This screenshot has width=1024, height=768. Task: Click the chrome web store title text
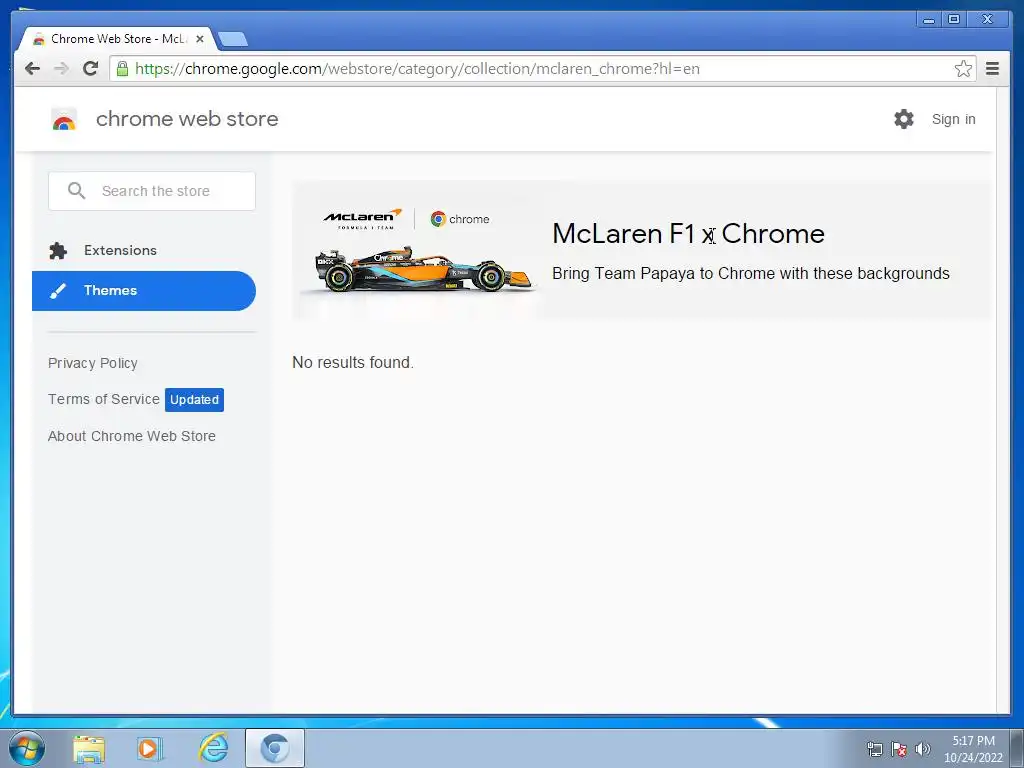coord(187,119)
